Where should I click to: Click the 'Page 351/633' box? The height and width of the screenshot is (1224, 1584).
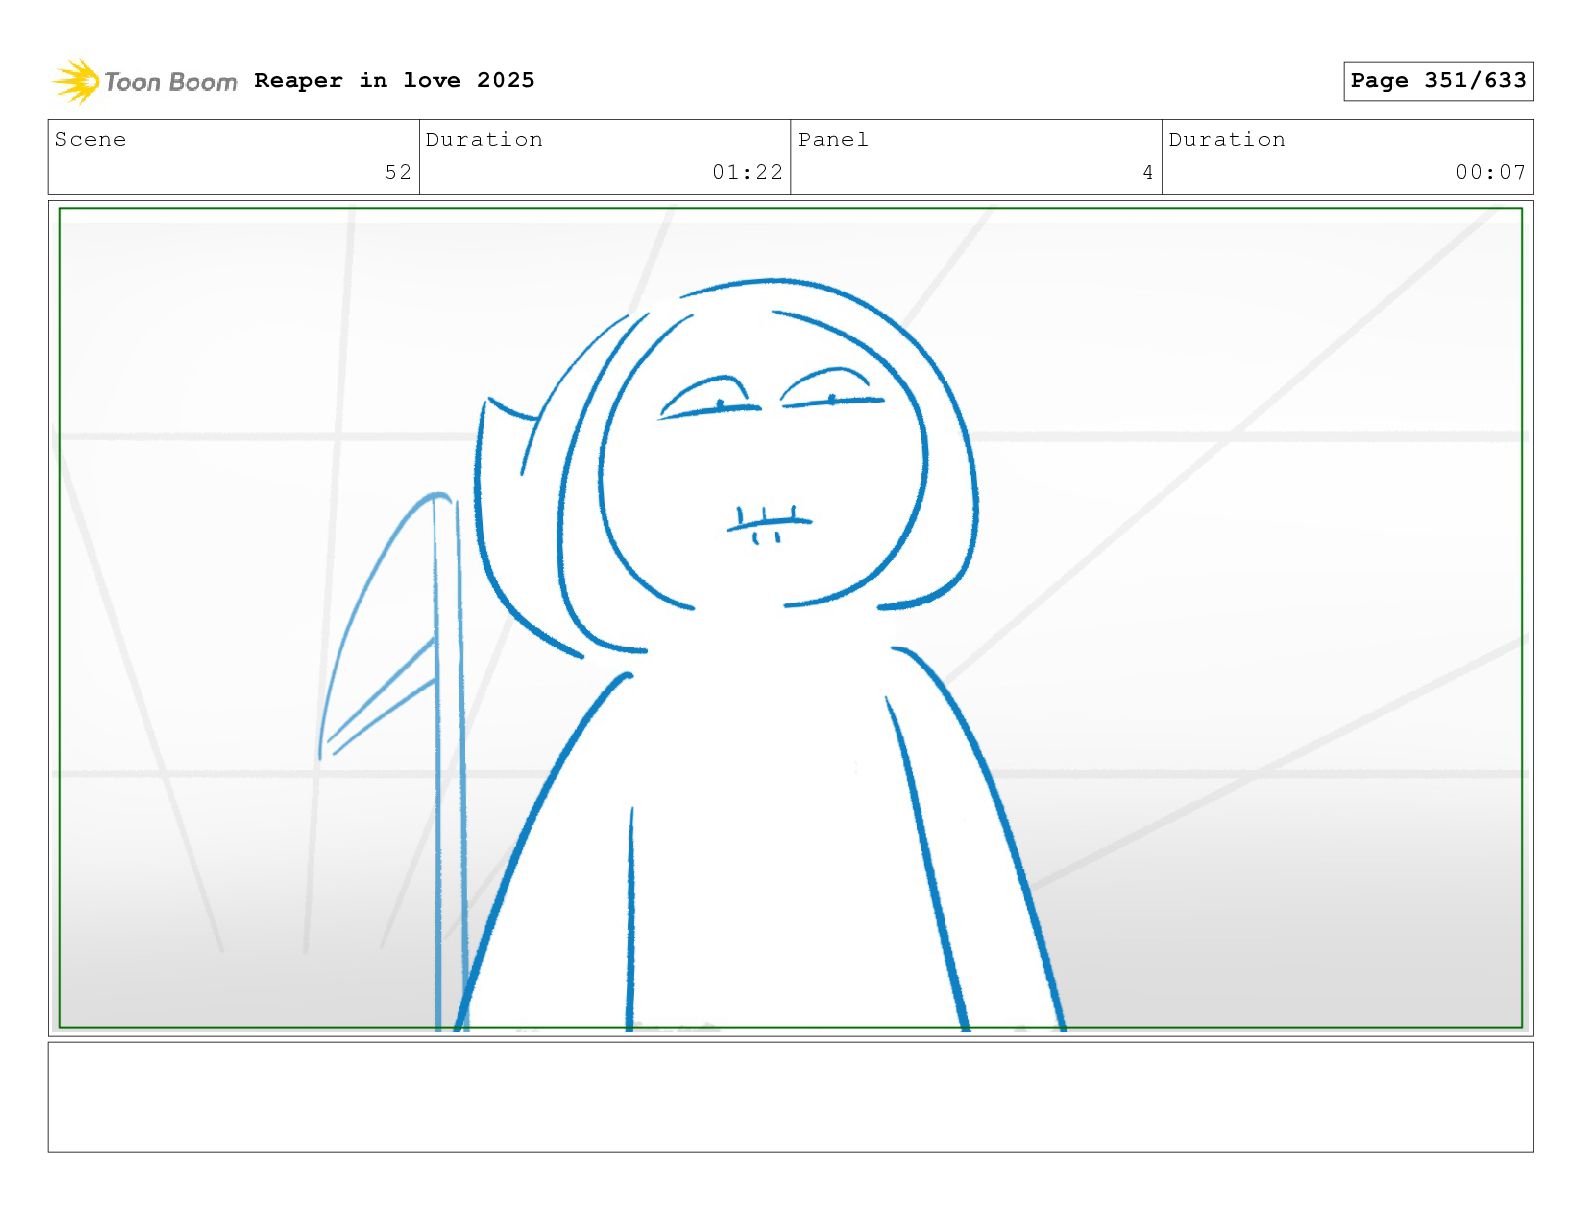(x=1438, y=81)
